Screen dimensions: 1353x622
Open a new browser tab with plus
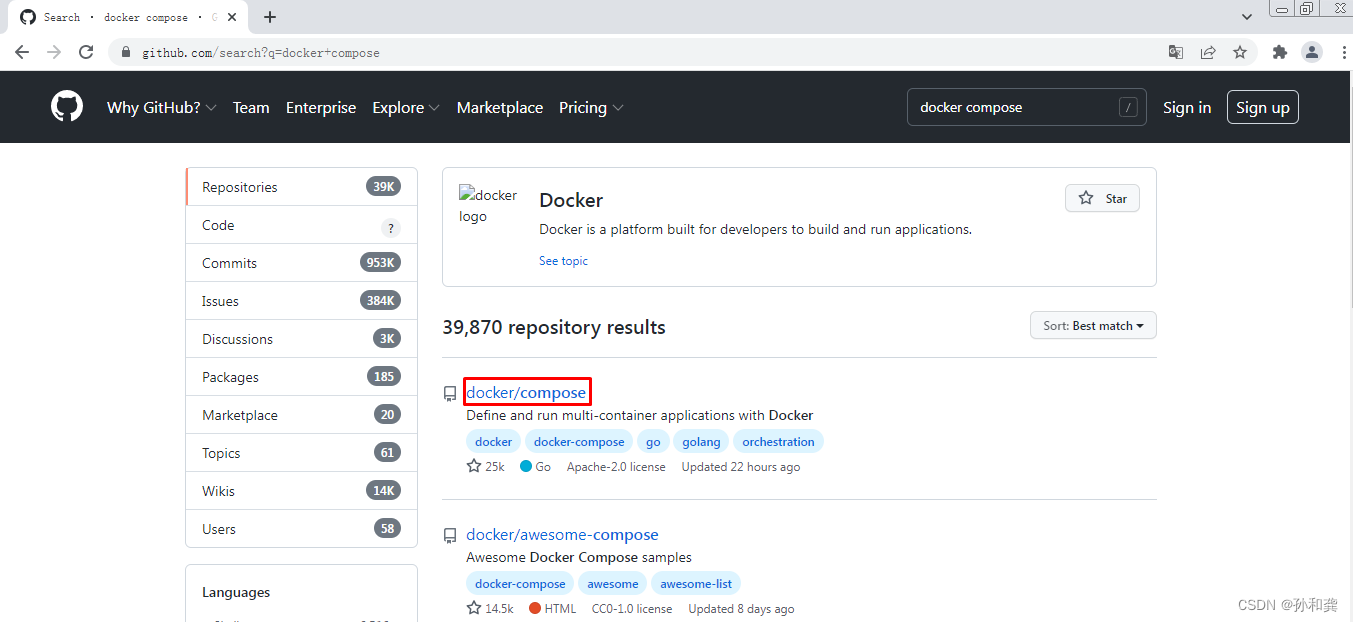click(270, 17)
